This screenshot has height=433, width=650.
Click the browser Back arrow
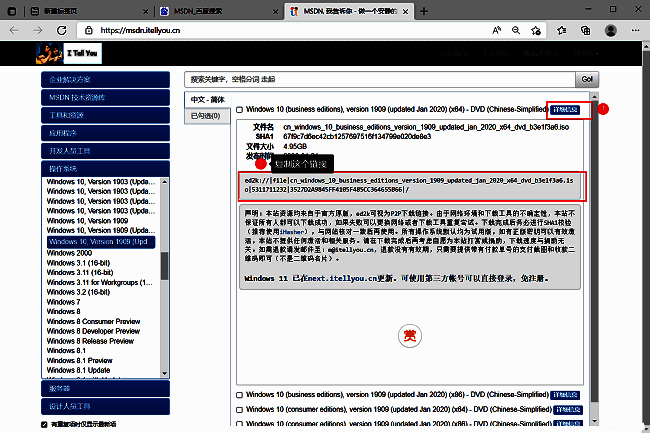pyautogui.click(x=14, y=30)
